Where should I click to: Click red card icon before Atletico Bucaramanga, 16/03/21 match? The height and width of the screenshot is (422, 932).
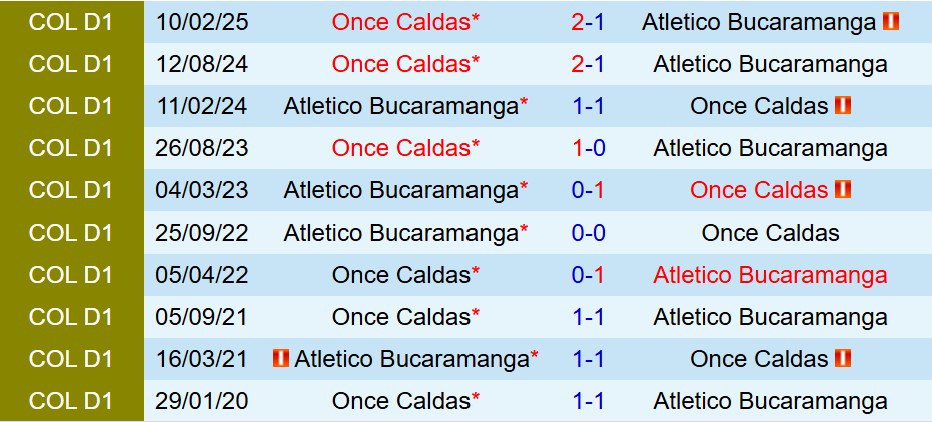281,358
